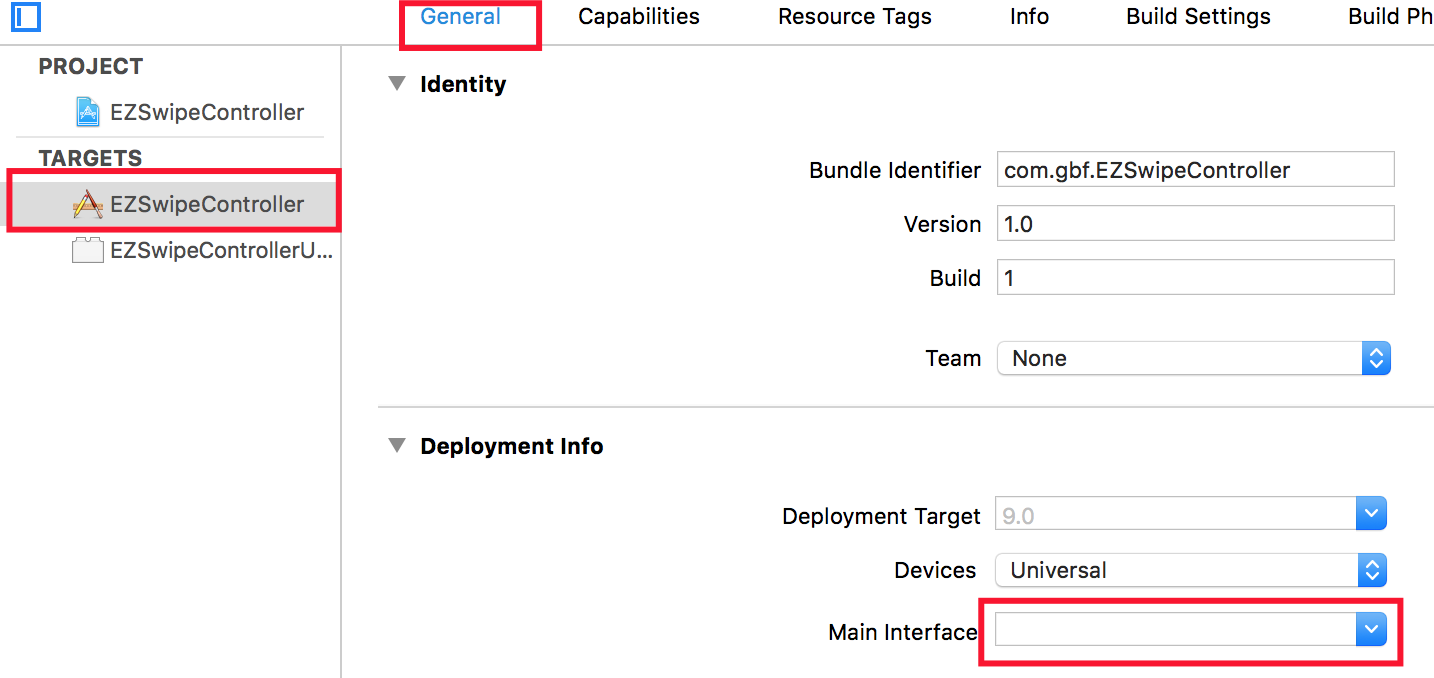Click the Build field showing 1
The image size is (1434, 678).
click(1196, 277)
